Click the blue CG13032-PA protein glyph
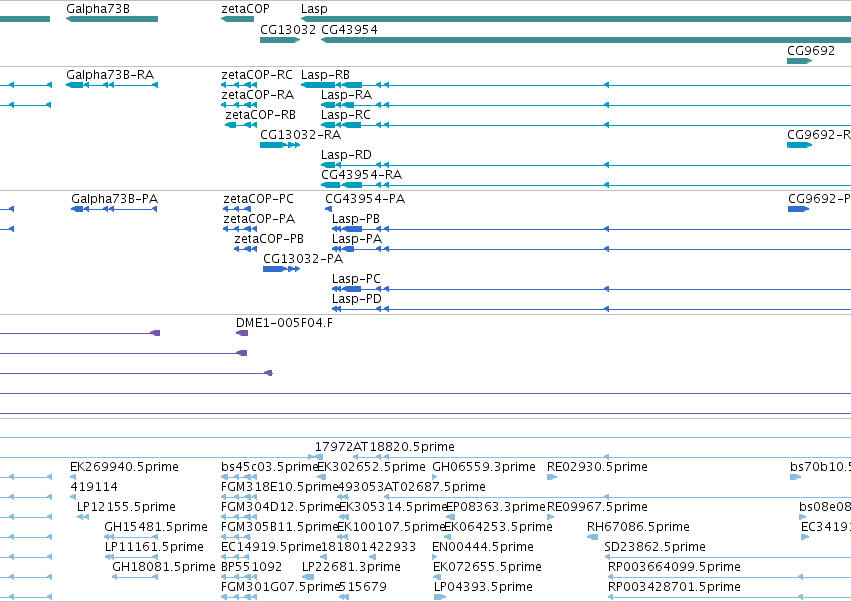 [281, 269]
